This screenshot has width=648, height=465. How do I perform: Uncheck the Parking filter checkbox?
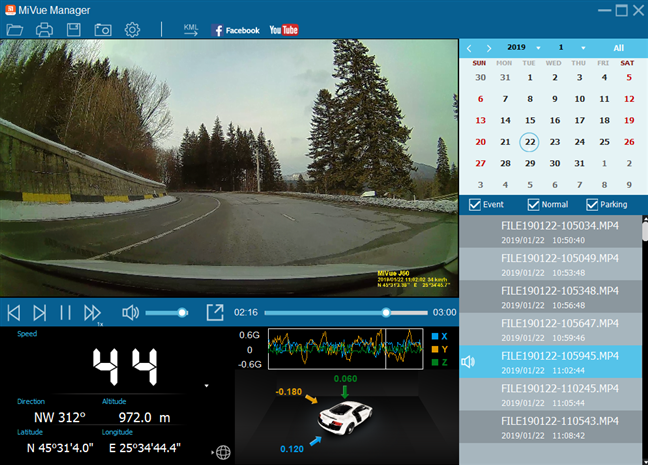(592, 205)
